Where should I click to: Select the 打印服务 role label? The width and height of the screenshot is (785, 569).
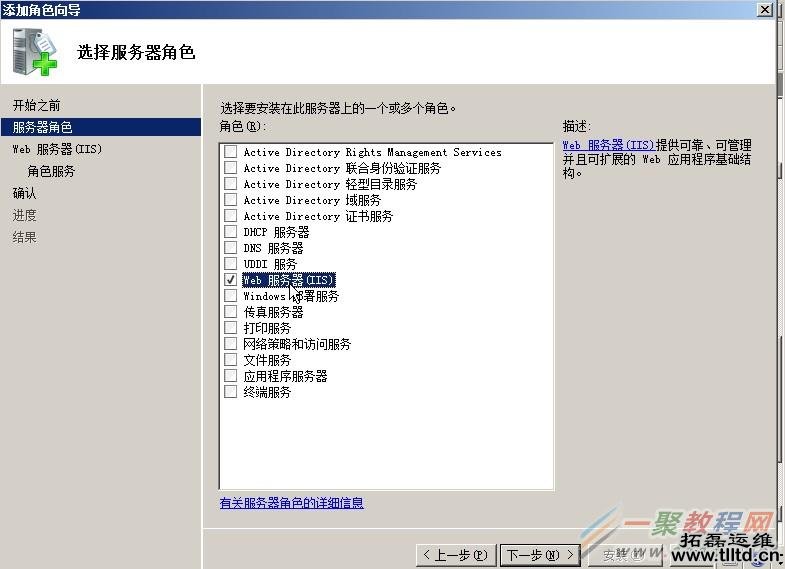[x=267, y=328]
